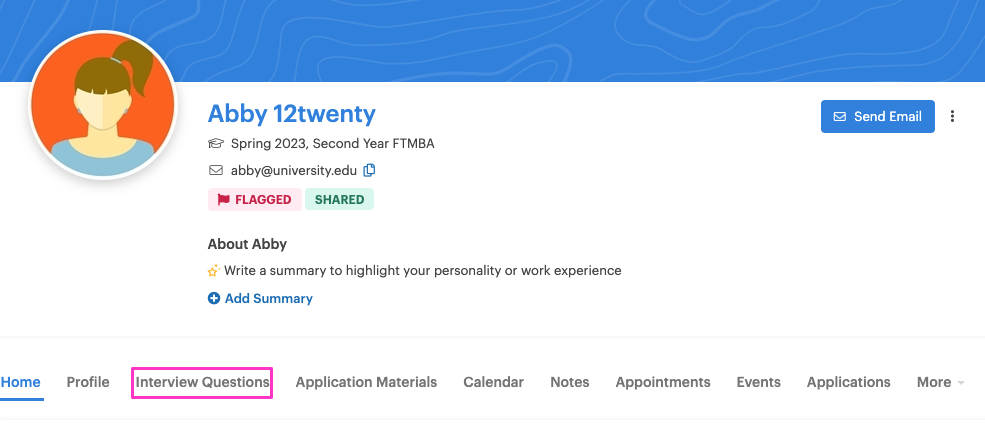The width and height of the screenshot is (985, 423).
Task: Click Abby's profile avatar picture
Action: (103, 105)
